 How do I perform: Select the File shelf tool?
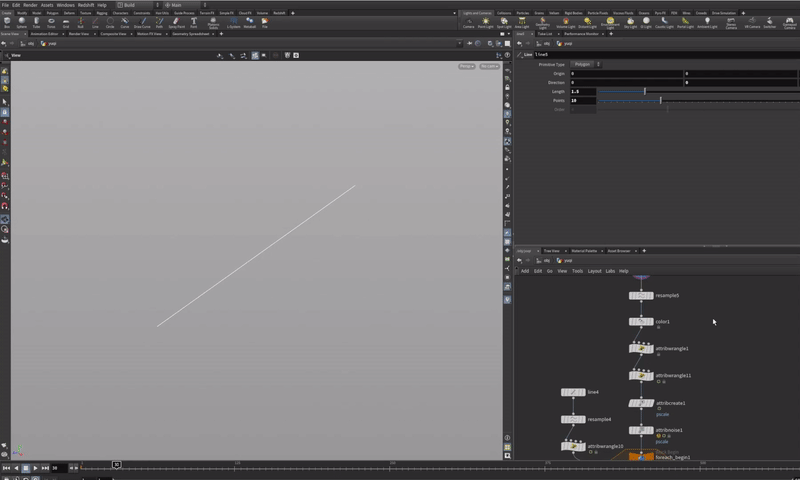coord(265,22)
